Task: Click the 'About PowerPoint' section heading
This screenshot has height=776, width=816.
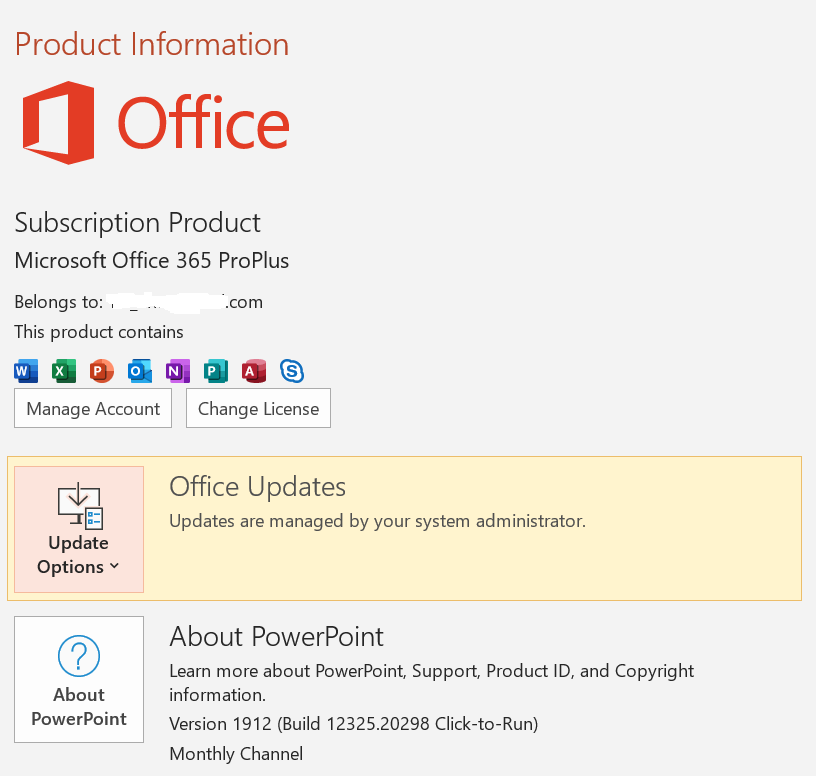Action: (x=277, y=637)
